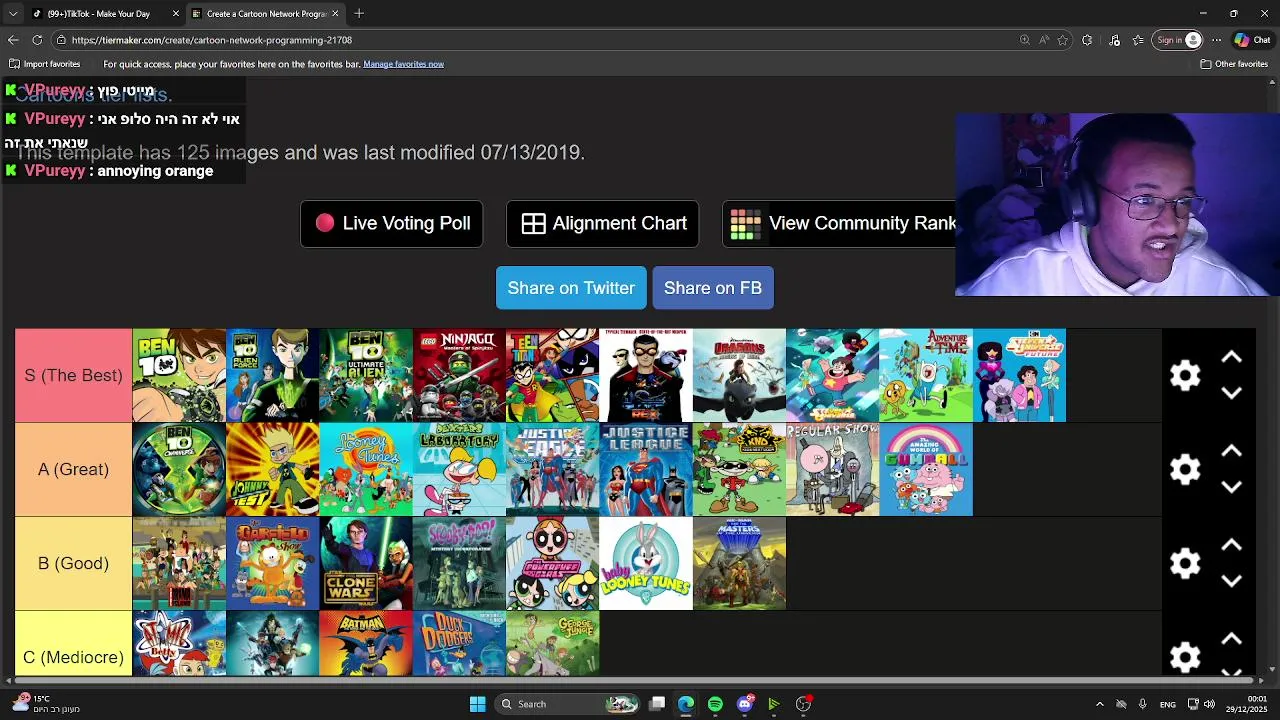Open browser Extensions puzzle icon
Image resolution: width=1280 pixels, height=720 pixels.
point(1087,40)
